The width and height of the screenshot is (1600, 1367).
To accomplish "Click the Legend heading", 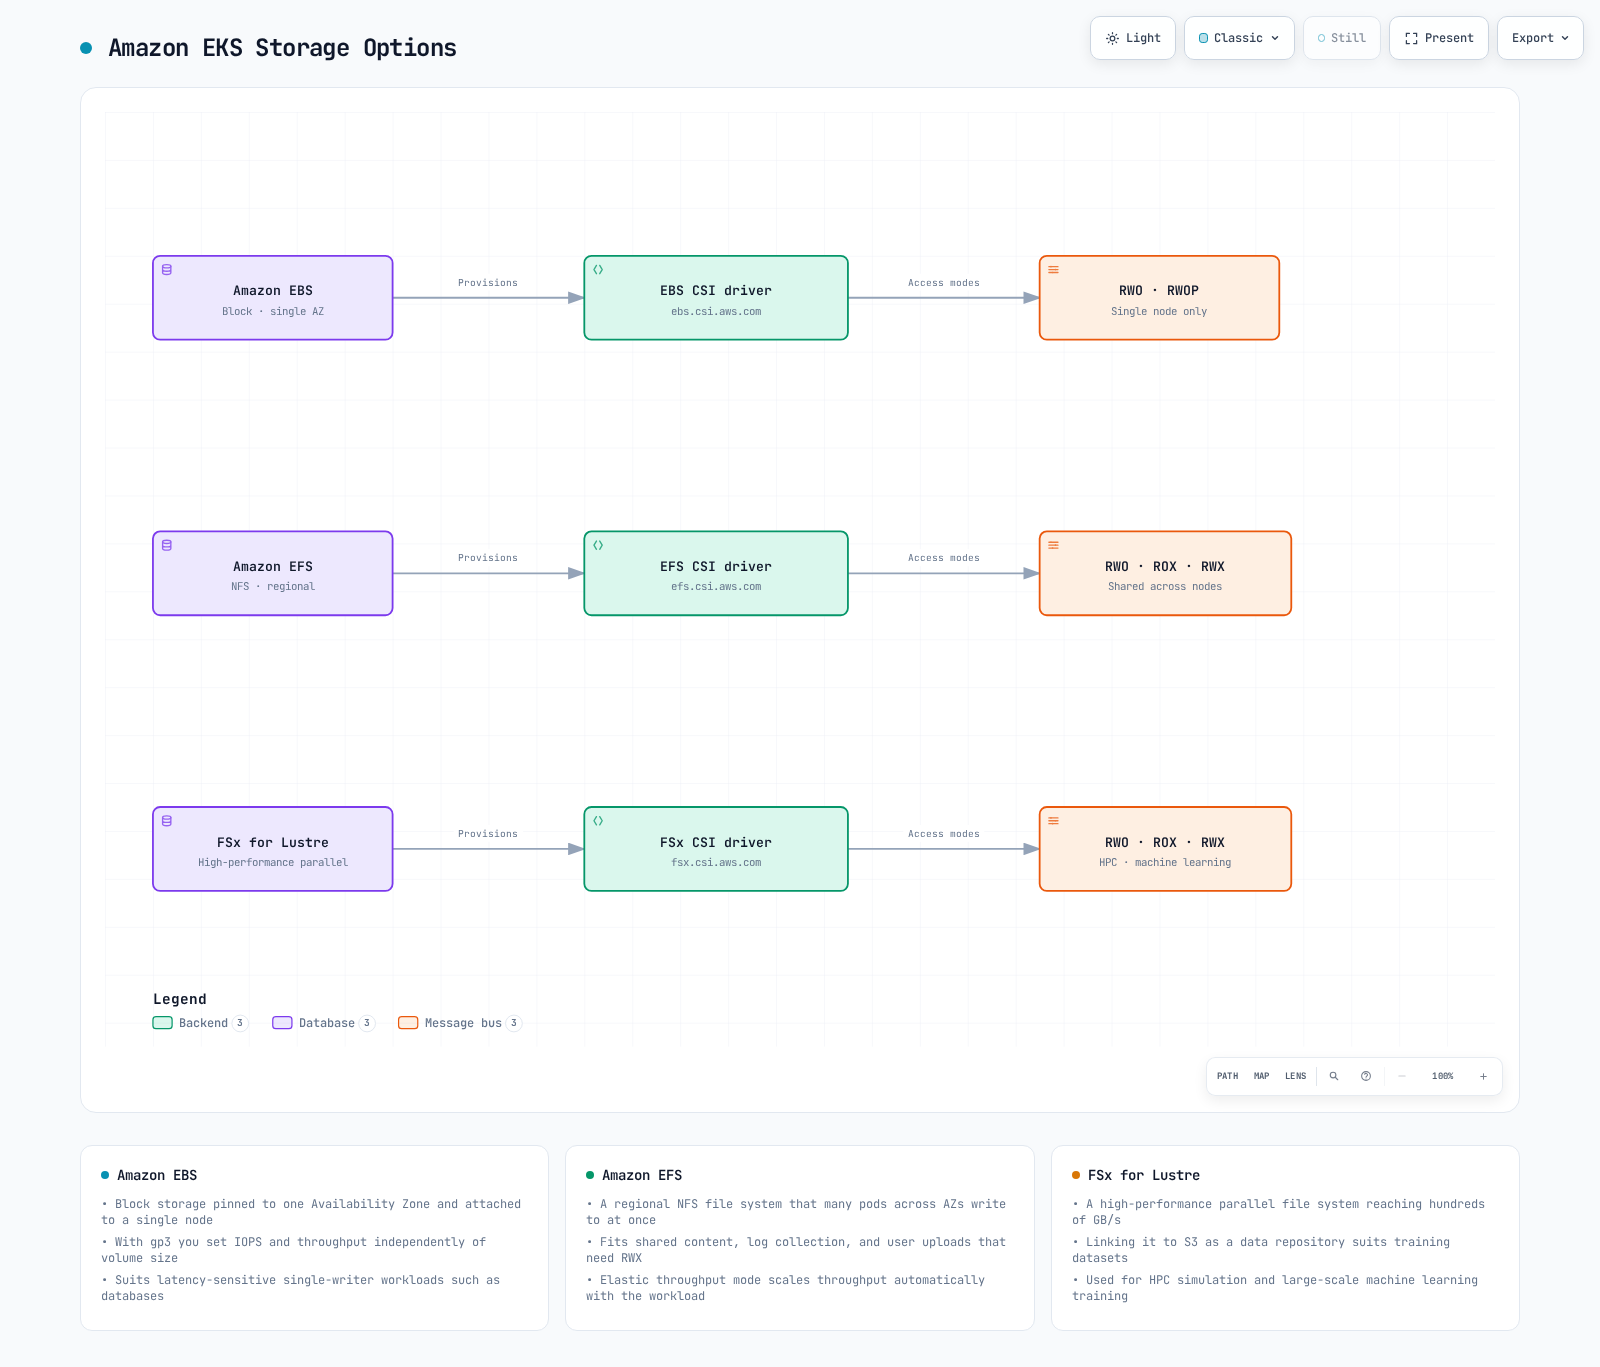I will pyautogui.click(x=180, y=999).
